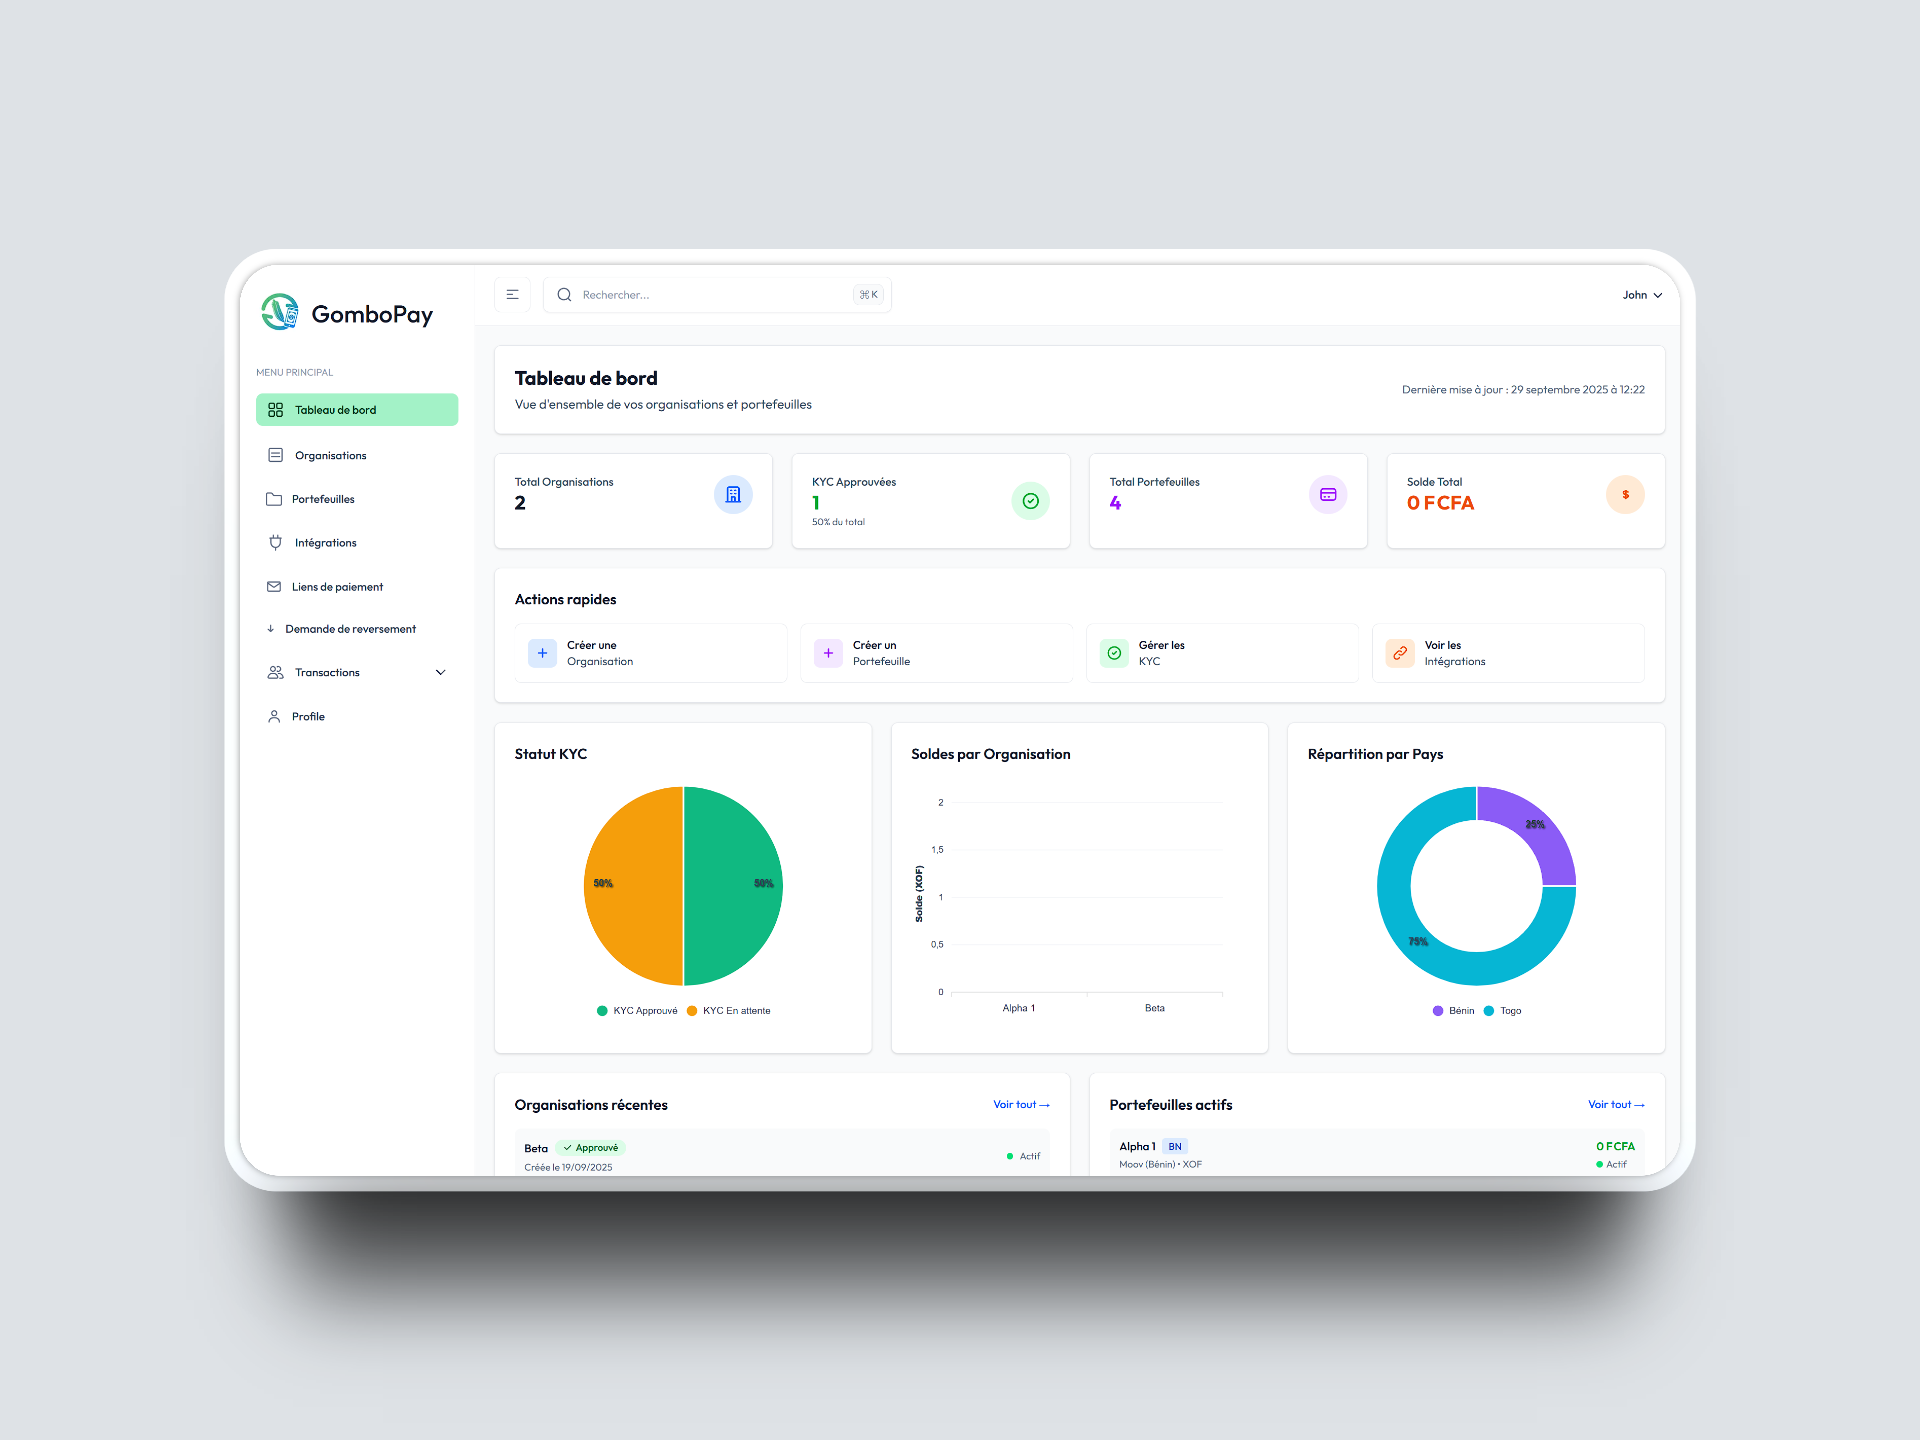Click the Voir les Intégrations link icon
The image size is (1920, 1440).
coord(1400,653)
